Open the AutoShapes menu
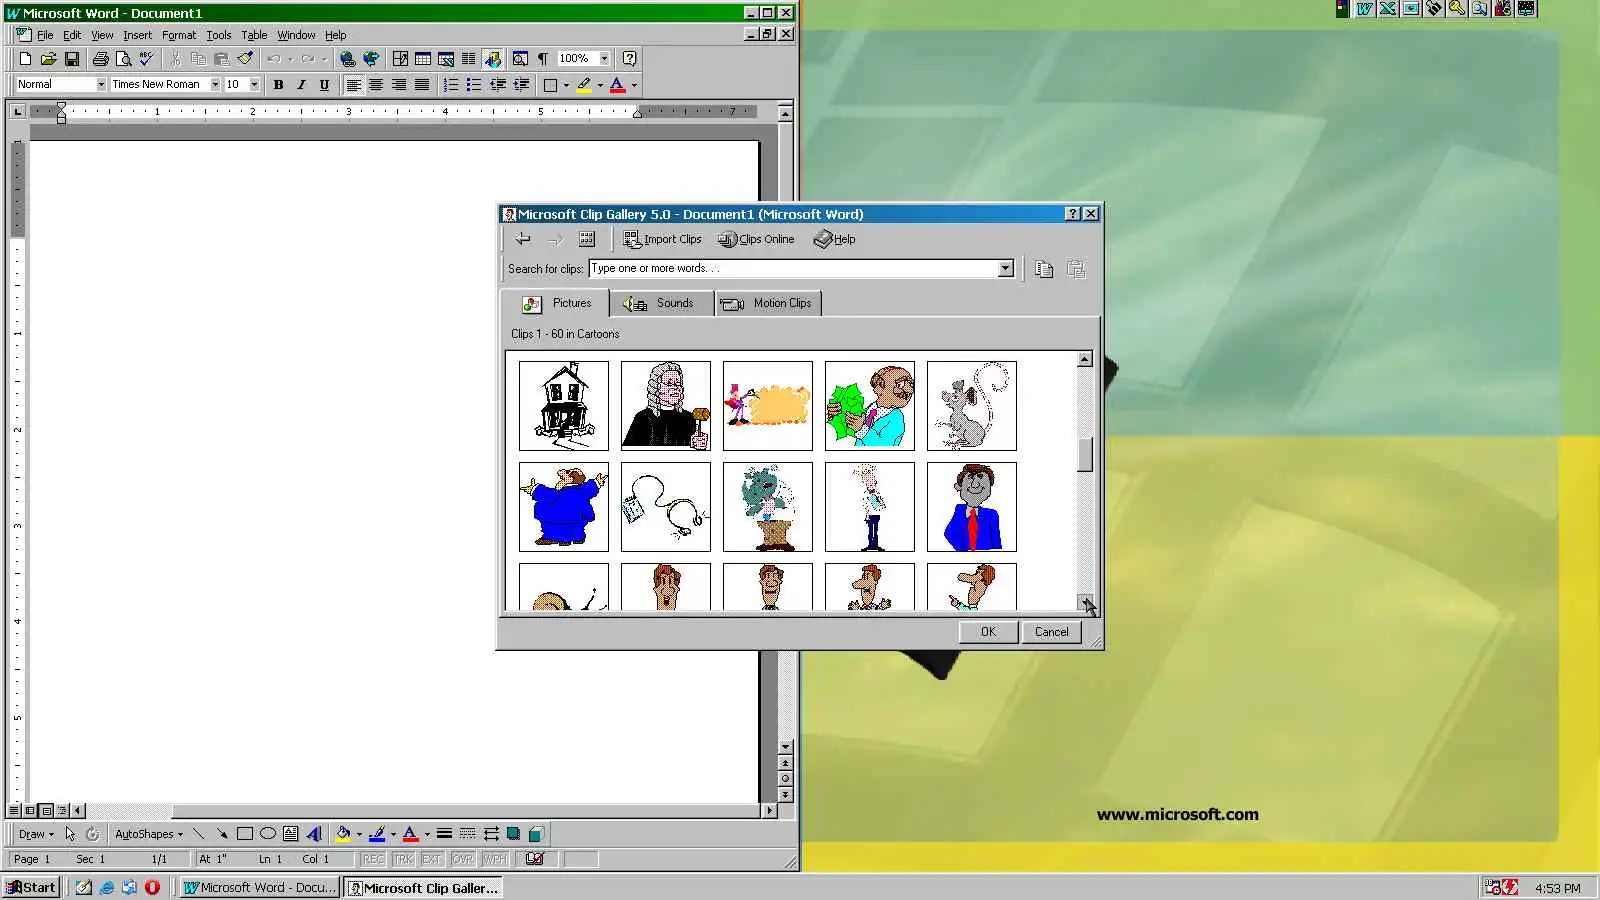This screenshot has height=900, width=1600. click(149, 834)
